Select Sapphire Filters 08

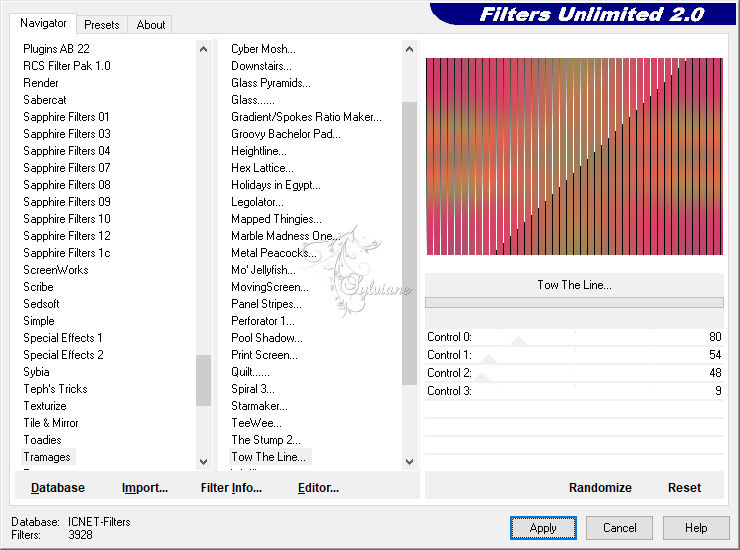coord(67,185)
